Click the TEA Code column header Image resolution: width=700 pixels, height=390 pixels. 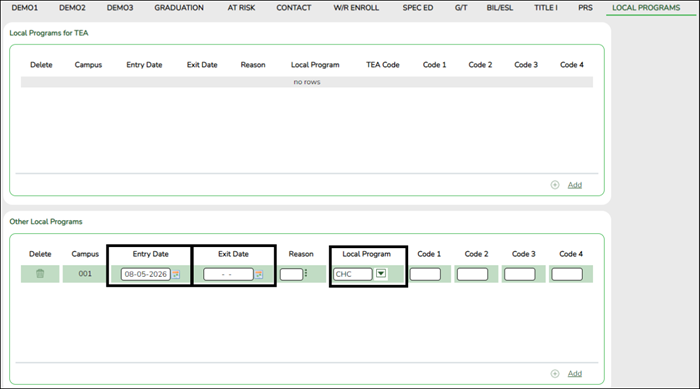pos(383,65)
